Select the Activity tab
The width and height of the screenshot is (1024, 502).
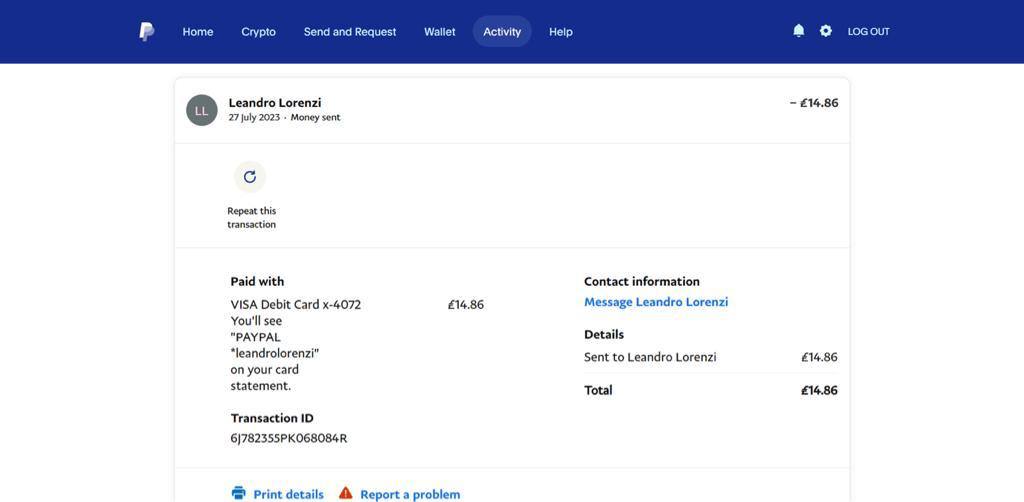502,32
